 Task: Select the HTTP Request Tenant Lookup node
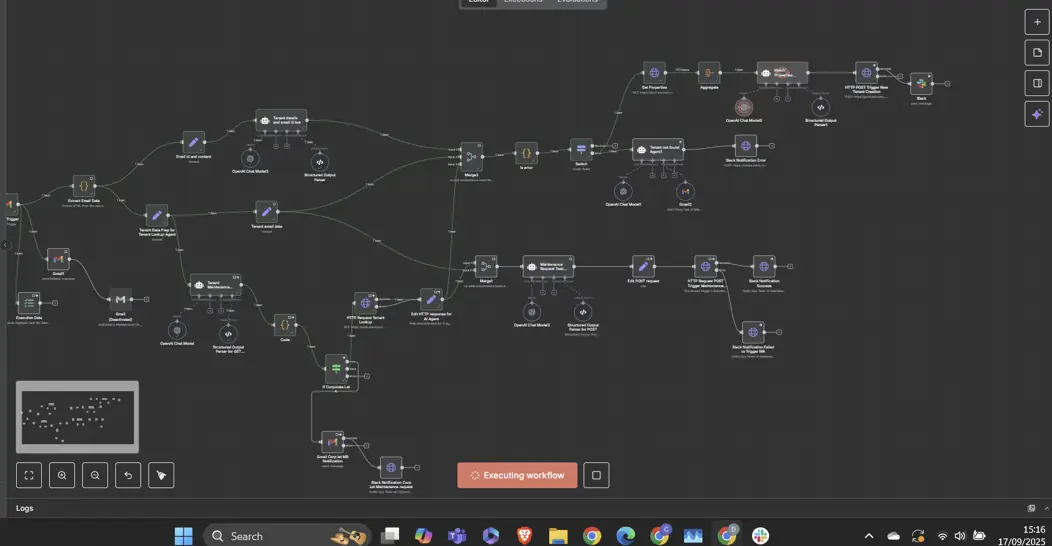click(x=365, y=303)
